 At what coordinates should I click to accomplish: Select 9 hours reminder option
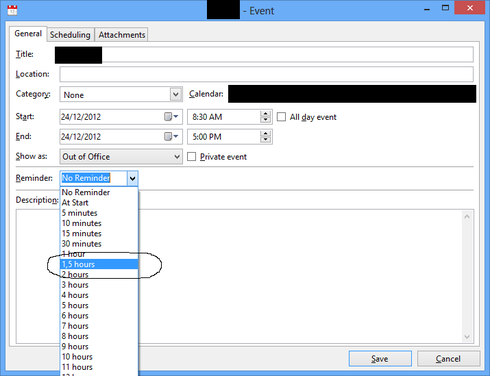click(x=99, y=347)
